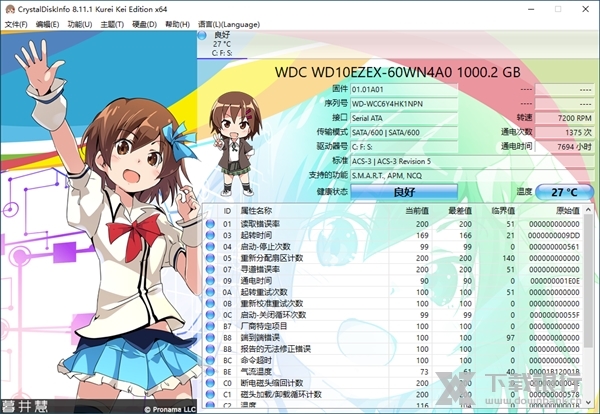This screenshot has height=414, width=600.
Task: Click status orb for 0B 重新校准重试次数
Action: tap(210, 303)
